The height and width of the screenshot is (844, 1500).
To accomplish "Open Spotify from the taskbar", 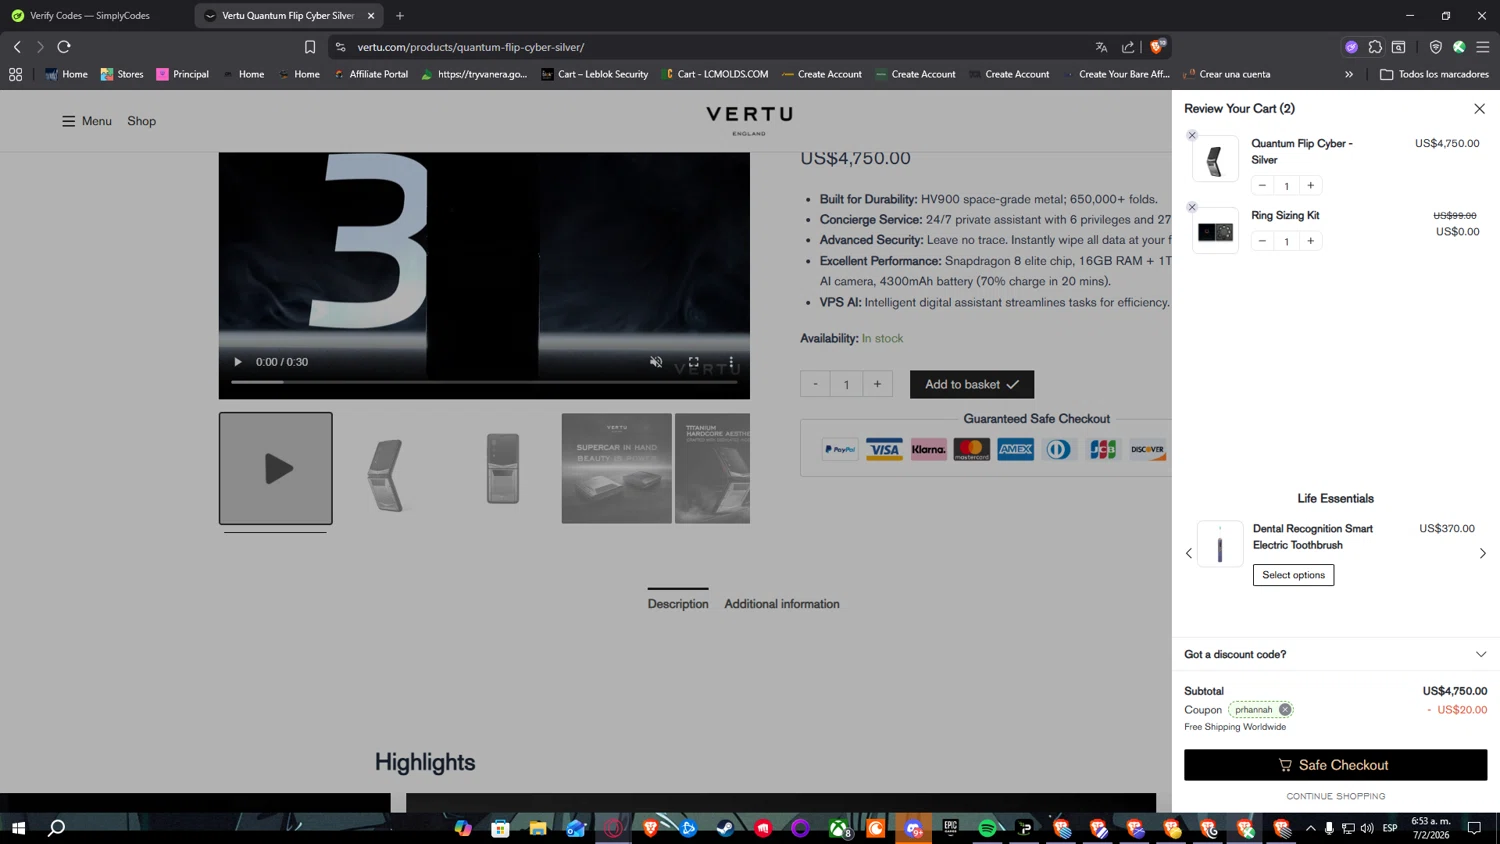I will click(x=987, y=828).
